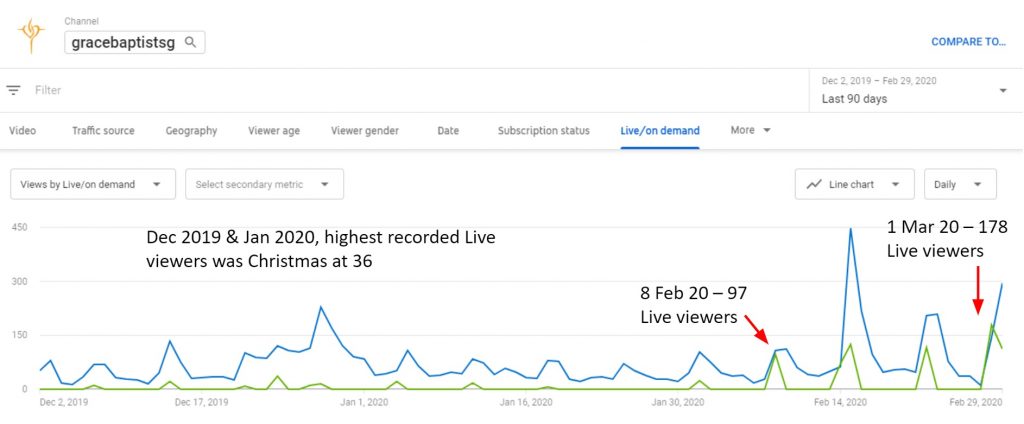Image resolution: width=1024 pixels, height=424 pixels.
Task: Open Views by Live/on demand dropdown
Action: [x=92, y=184]
